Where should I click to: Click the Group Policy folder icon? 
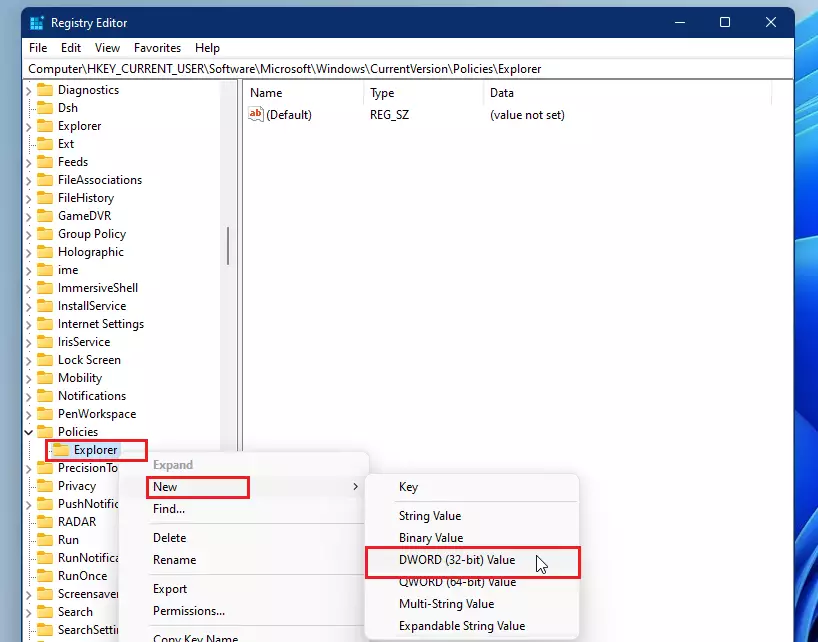point(45,234)
